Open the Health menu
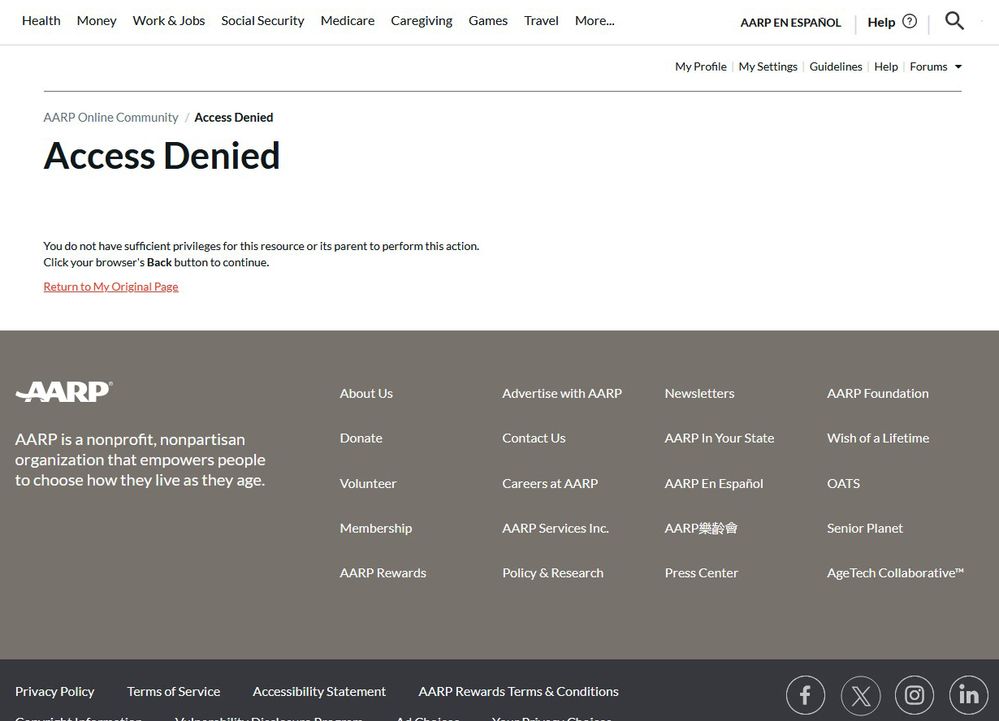Viewport: 999px width, 721px height. click(41, 21)
